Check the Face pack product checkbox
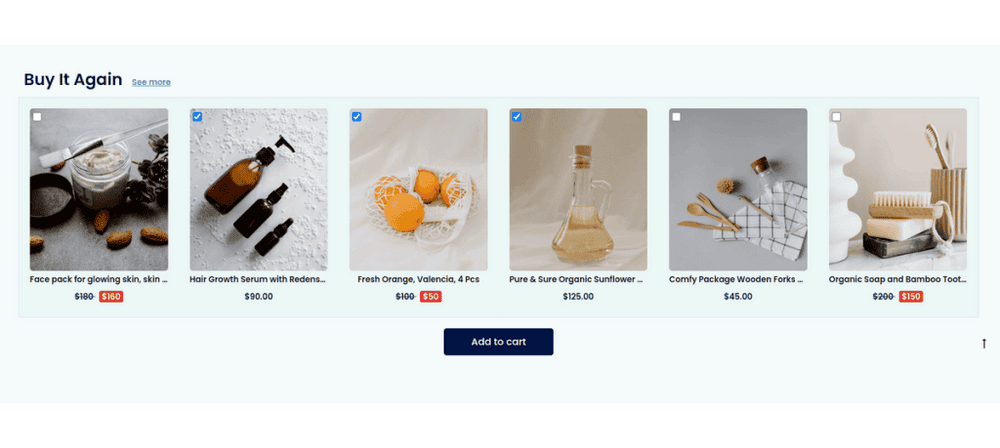This screenshot has width=1000, height=448. click(x=37, y=117)
